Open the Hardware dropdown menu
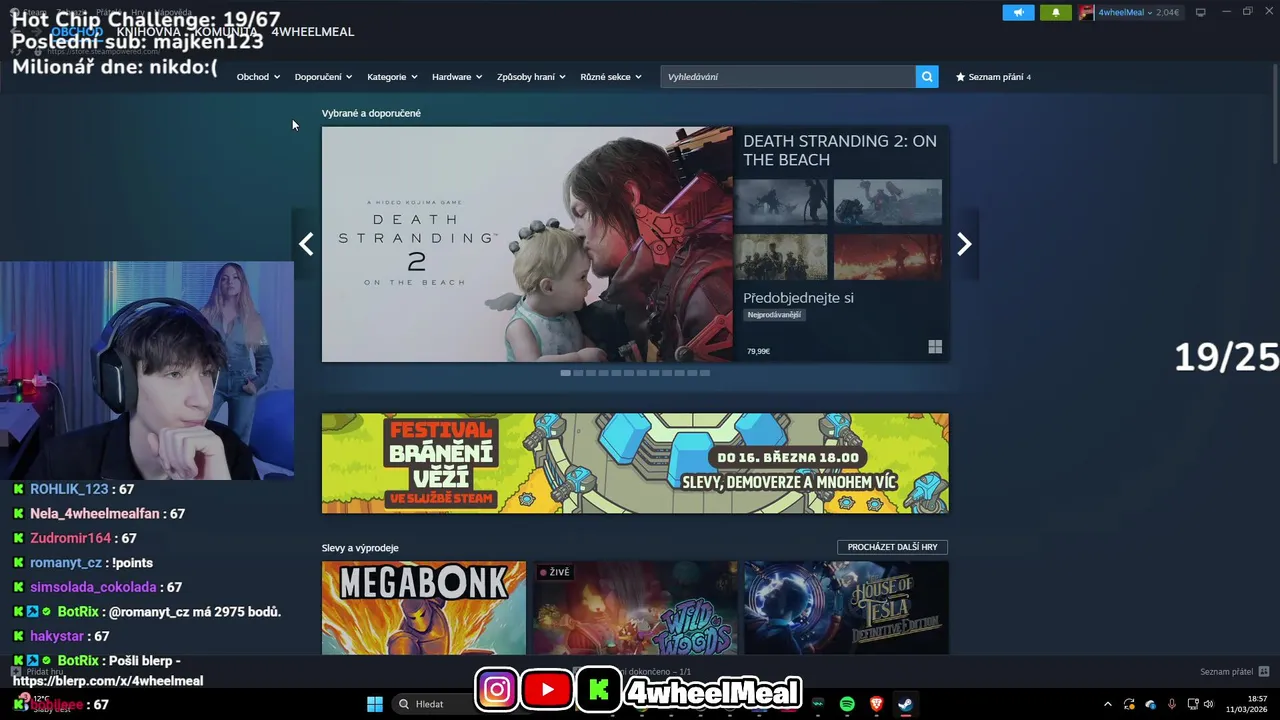The width and height of the screenshot is (1280, 720). pos(457,77)
